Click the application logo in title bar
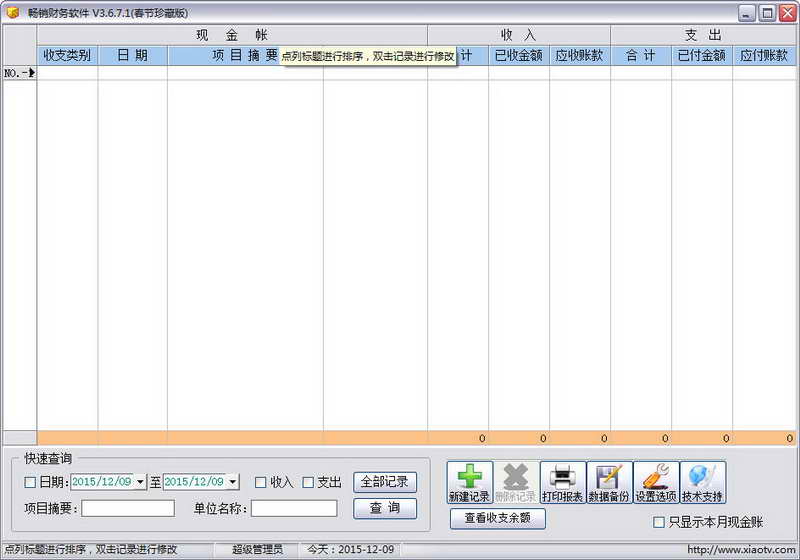This screenshot has width=800, height=560. (12, 12)
